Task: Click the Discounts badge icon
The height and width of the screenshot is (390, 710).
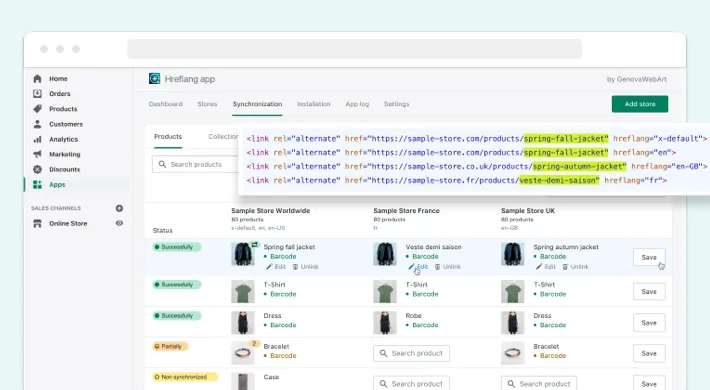Action: [38, 169]
